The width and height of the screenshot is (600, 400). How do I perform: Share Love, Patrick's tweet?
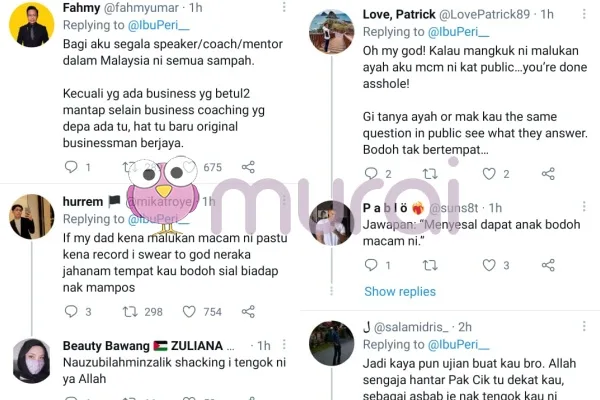click(550, 173)
